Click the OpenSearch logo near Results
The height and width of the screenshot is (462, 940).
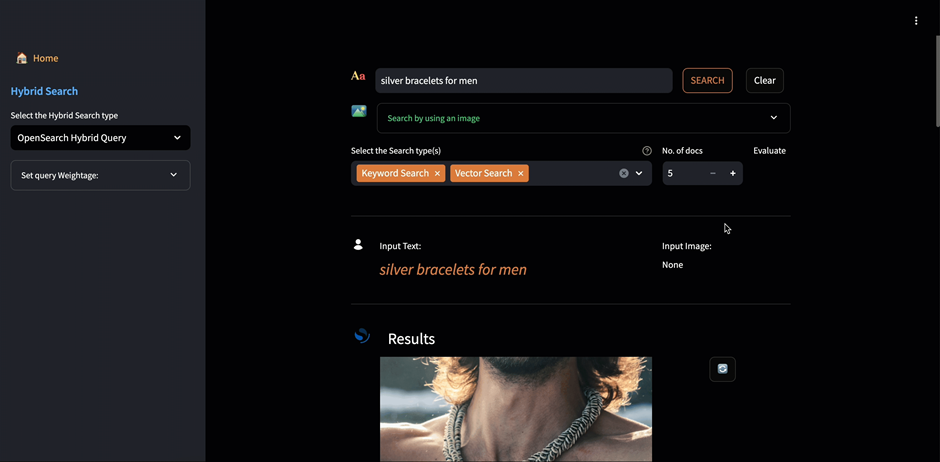coord(362,336)
